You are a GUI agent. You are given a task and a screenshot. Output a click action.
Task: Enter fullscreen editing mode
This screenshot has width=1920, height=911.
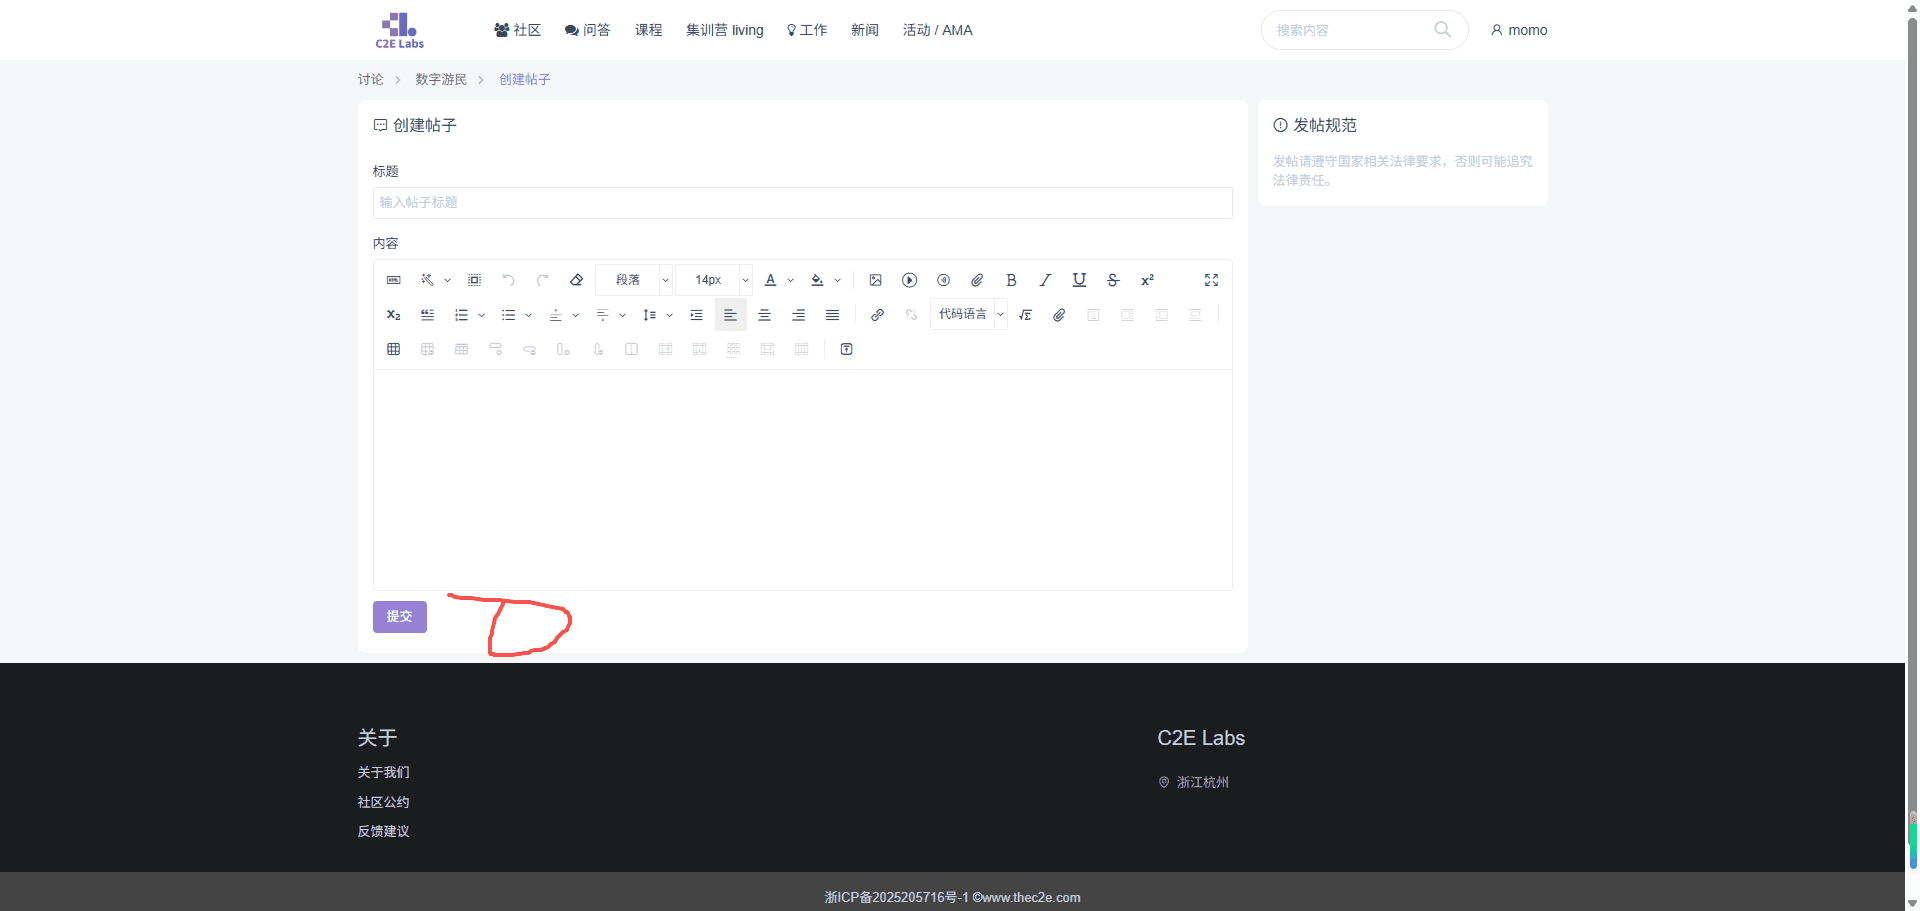[1211, 280]
